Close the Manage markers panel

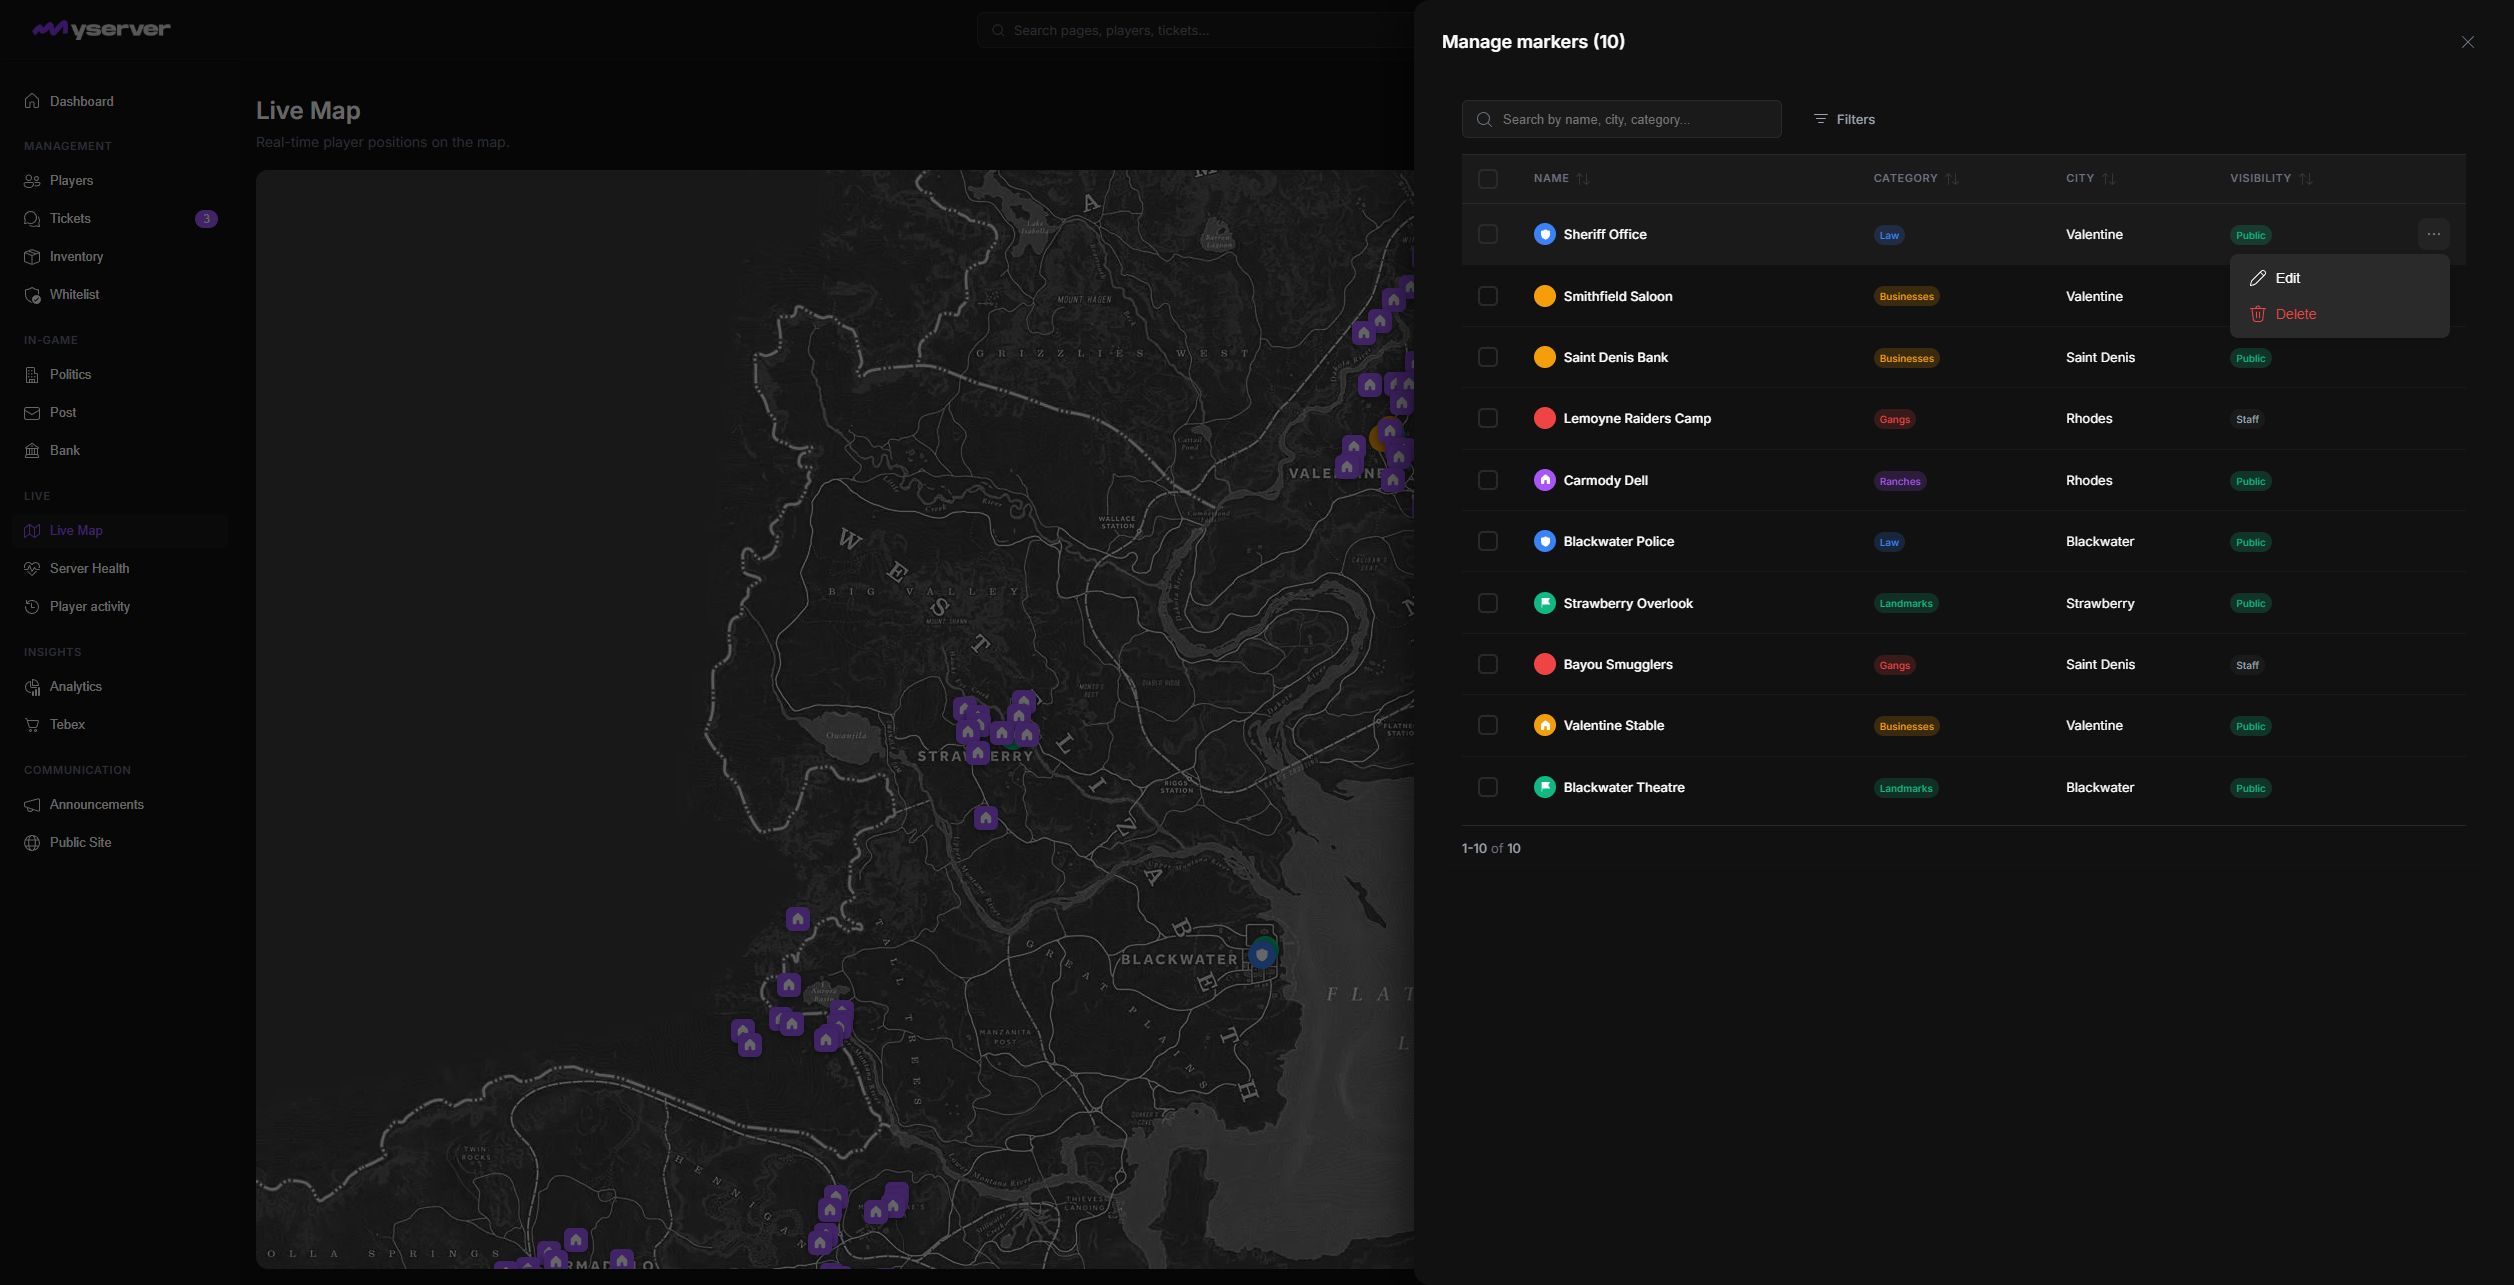click(2467, 42)
